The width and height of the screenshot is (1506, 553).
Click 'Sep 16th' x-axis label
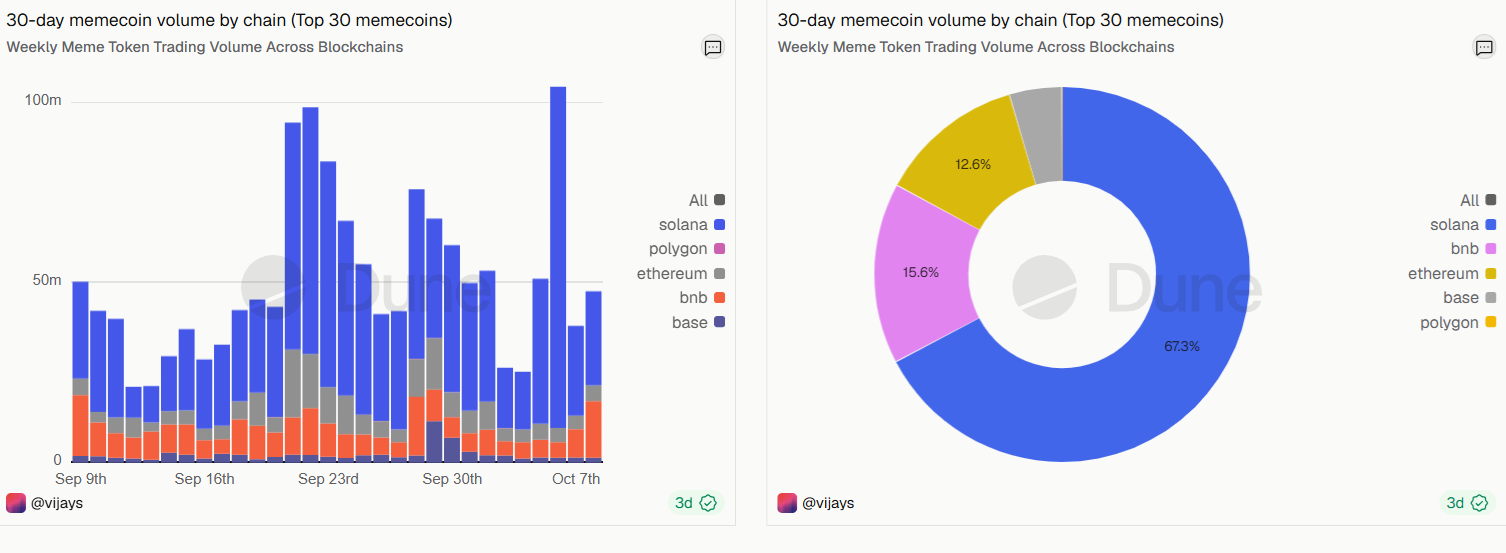click(x=204, y=479)
